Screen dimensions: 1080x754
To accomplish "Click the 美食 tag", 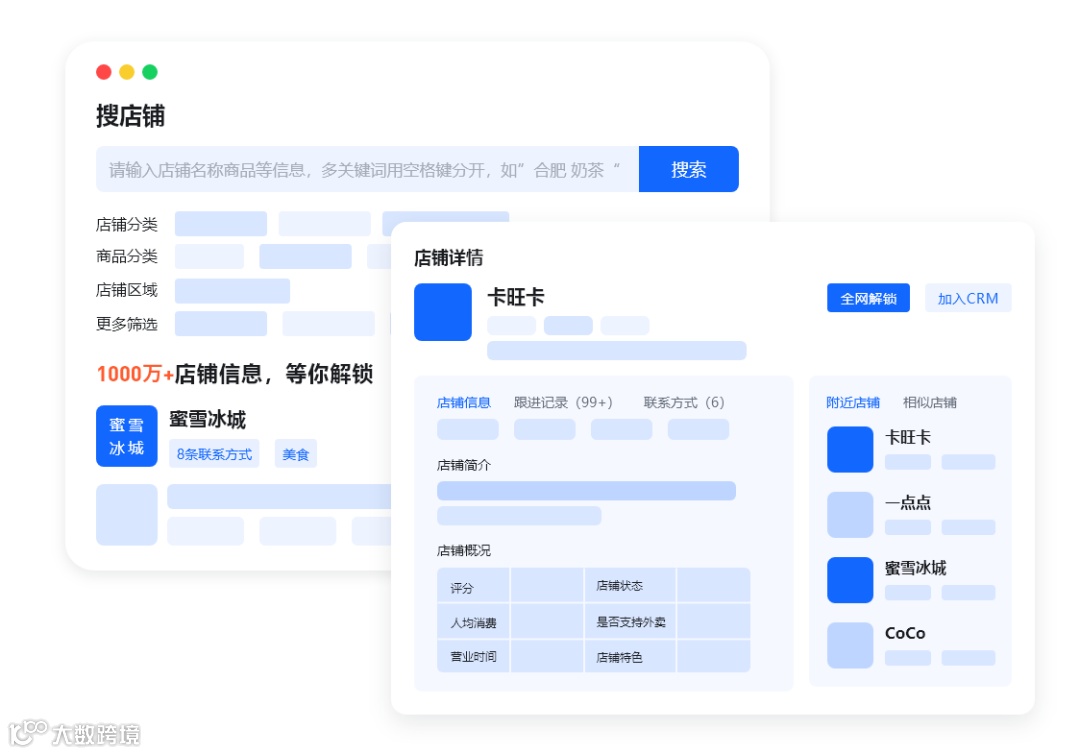I will point(295,454).
